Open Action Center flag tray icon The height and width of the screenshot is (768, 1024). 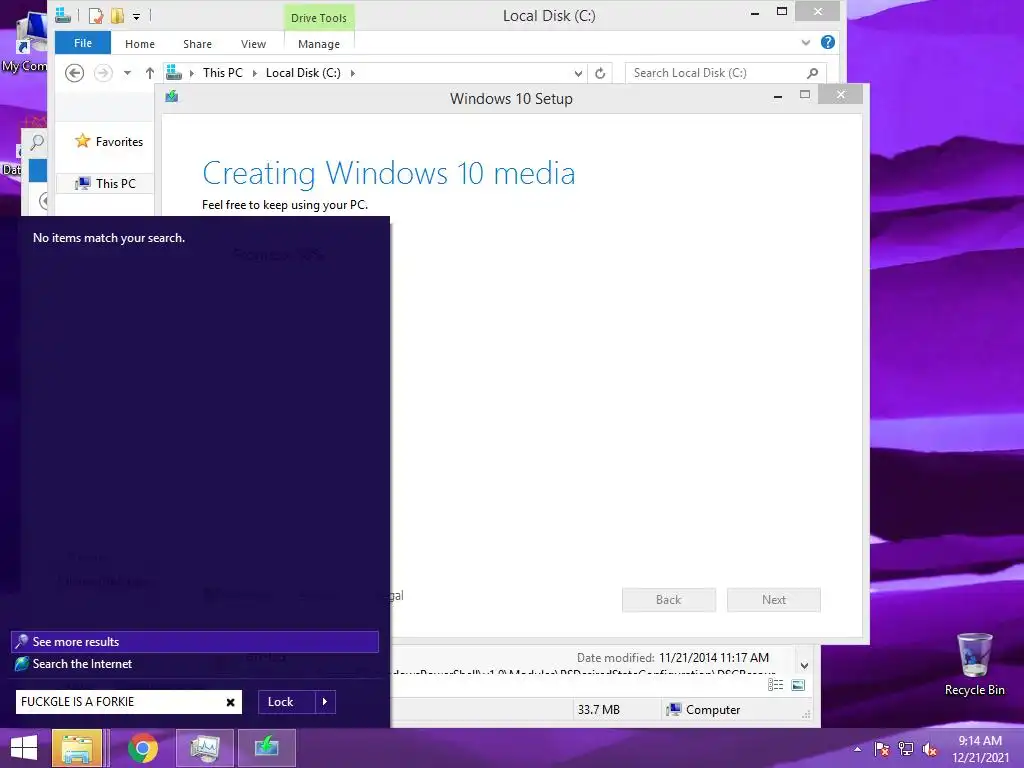click(x=882, y=749)
